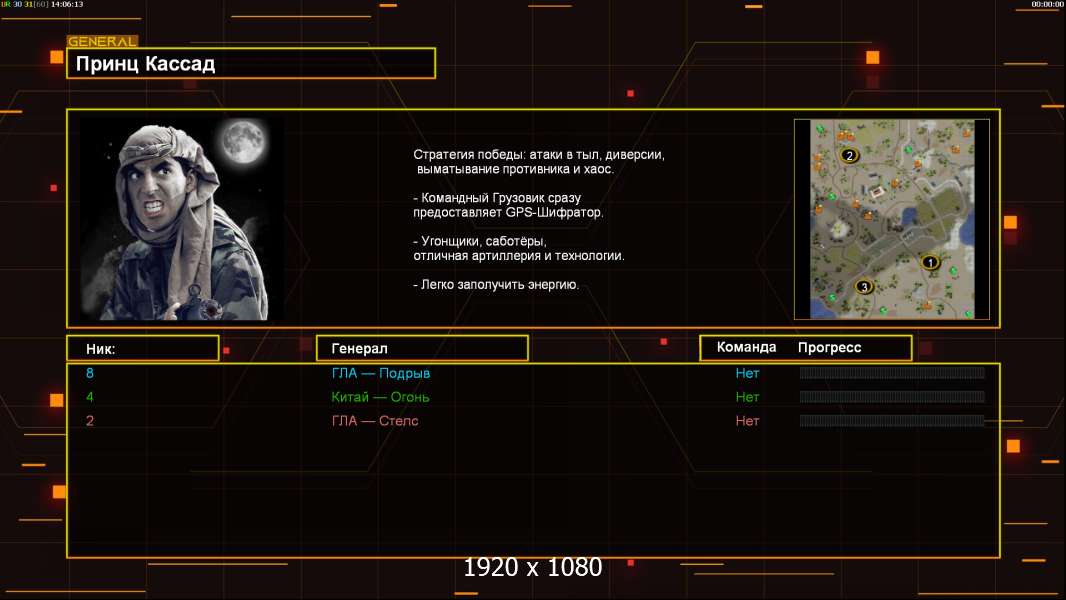This screenshot has width=1066, height=600.
Task: Click progress bar of Китай — Огонь row
Action: pos(892,396)
